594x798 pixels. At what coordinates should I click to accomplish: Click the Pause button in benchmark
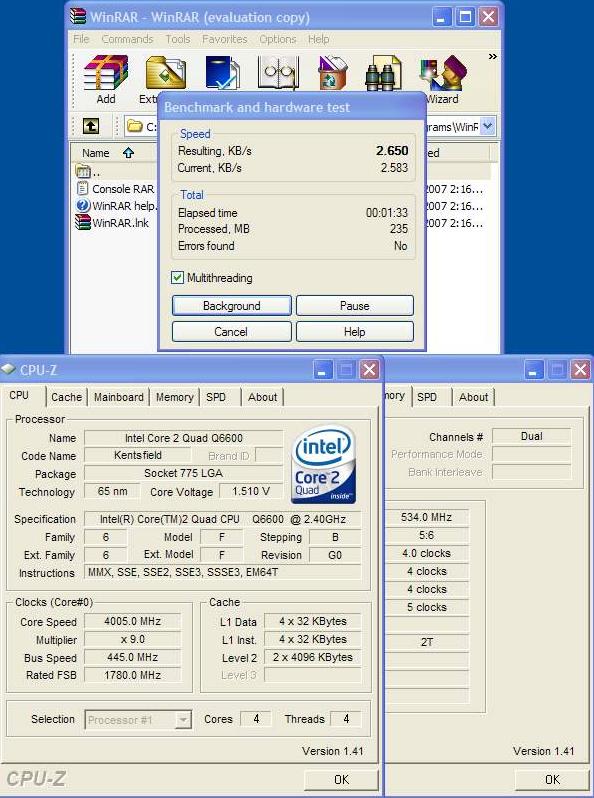coord(355,306)
